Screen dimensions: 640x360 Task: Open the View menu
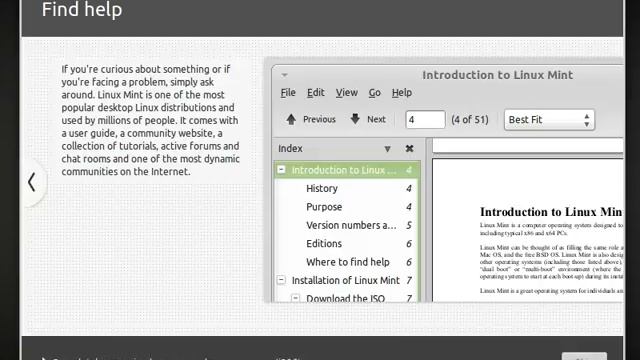point(347,93)
